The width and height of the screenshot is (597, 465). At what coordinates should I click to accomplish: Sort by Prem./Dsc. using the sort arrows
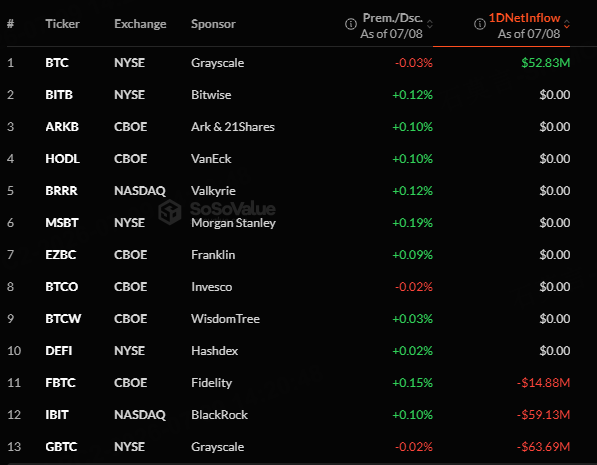pyautogui.click(x=430, y=24)
